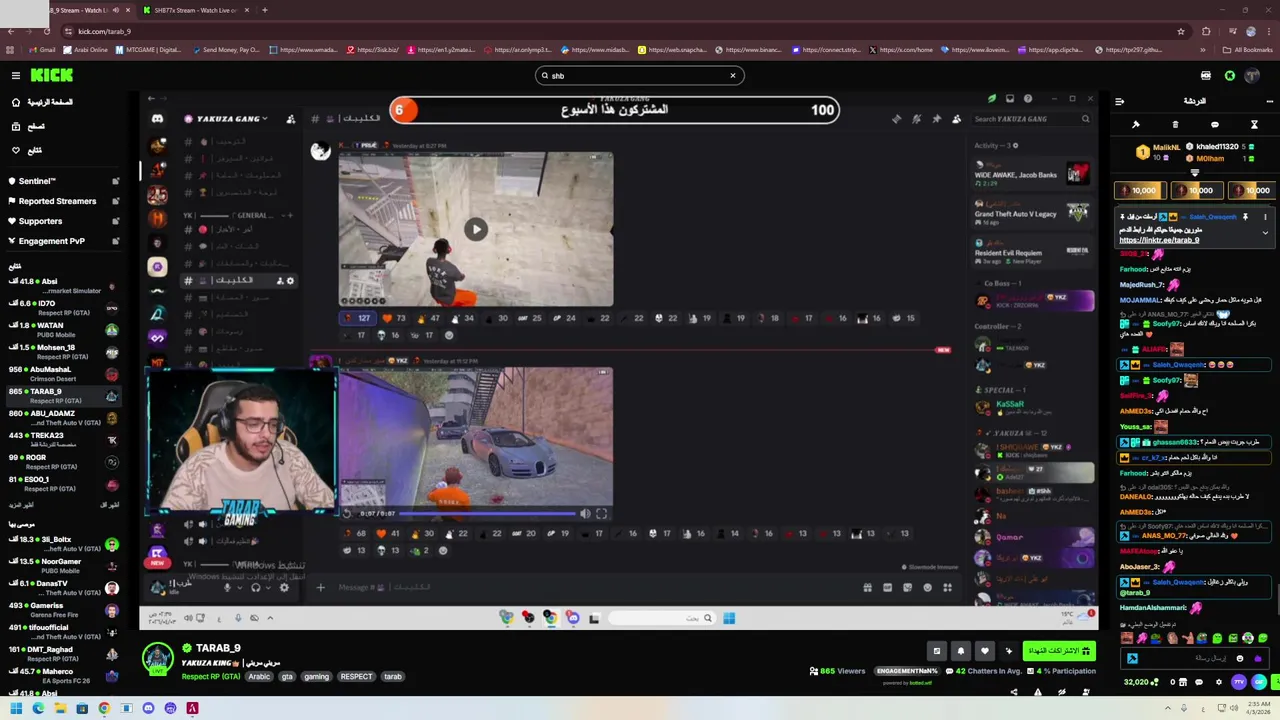The image size is (1280, 720).
Task: Click the GIF button below chat
Action: click(1259, 682)
